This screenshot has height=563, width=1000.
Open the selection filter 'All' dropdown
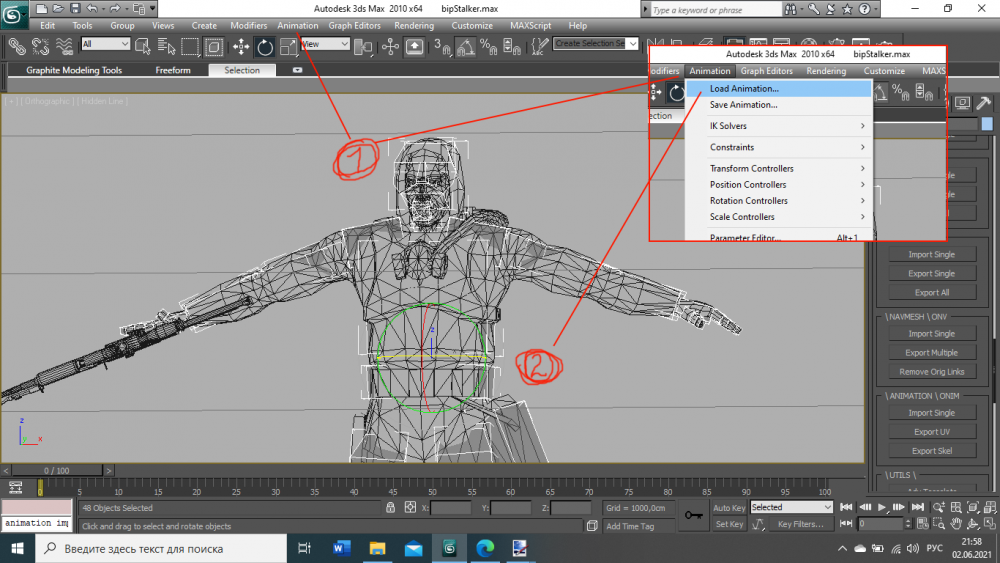click(105, 44)
